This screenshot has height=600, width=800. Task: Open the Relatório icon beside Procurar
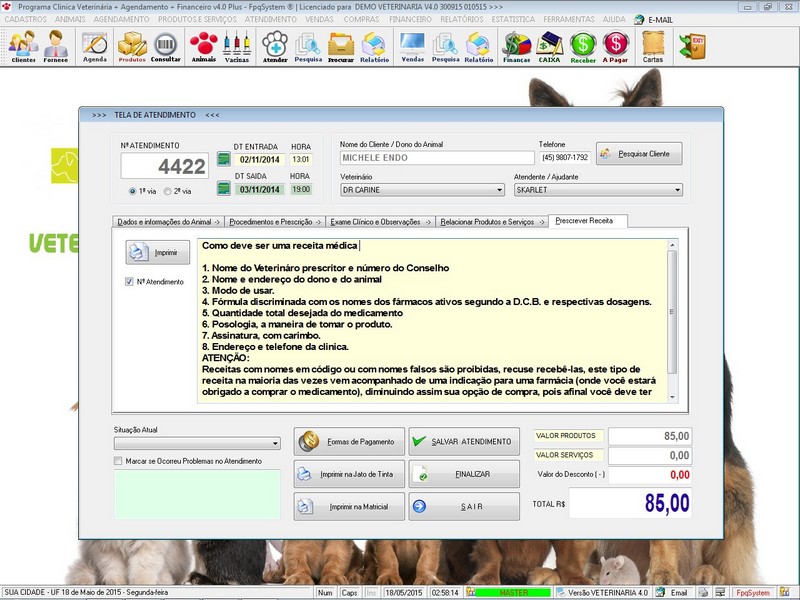tap(374, 46)
